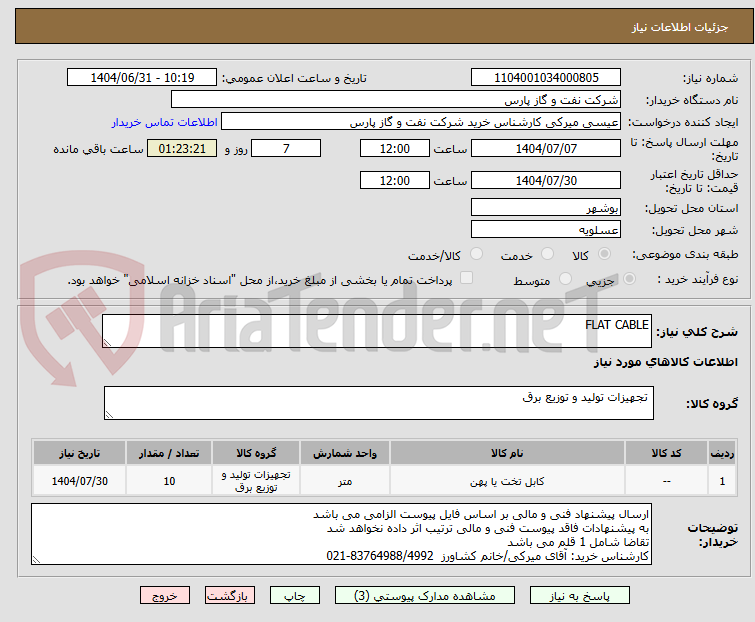Select the کالا radio button

(x=604, y=254)
